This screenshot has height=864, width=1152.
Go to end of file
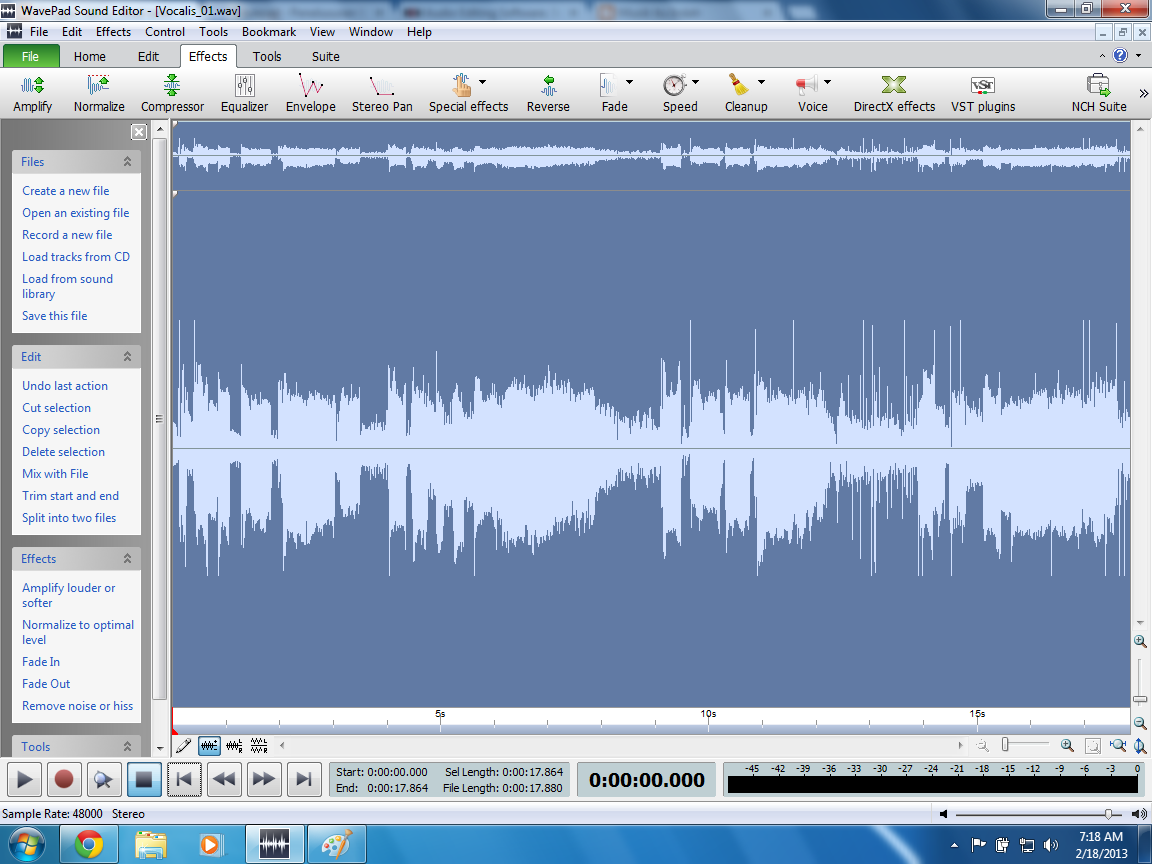click(303, 780)
